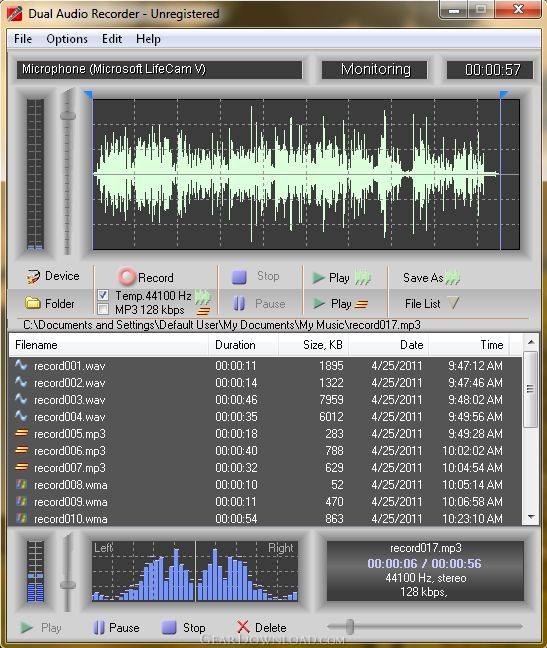Play the MP3 encoded file
This screenshot has height=648, width=547.
tap(340, 304)
